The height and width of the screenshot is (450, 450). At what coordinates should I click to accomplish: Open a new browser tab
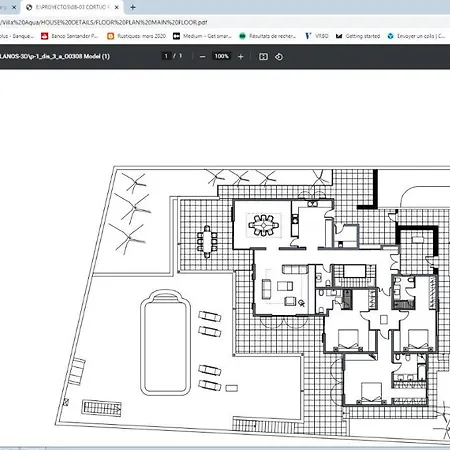[133, 7]
